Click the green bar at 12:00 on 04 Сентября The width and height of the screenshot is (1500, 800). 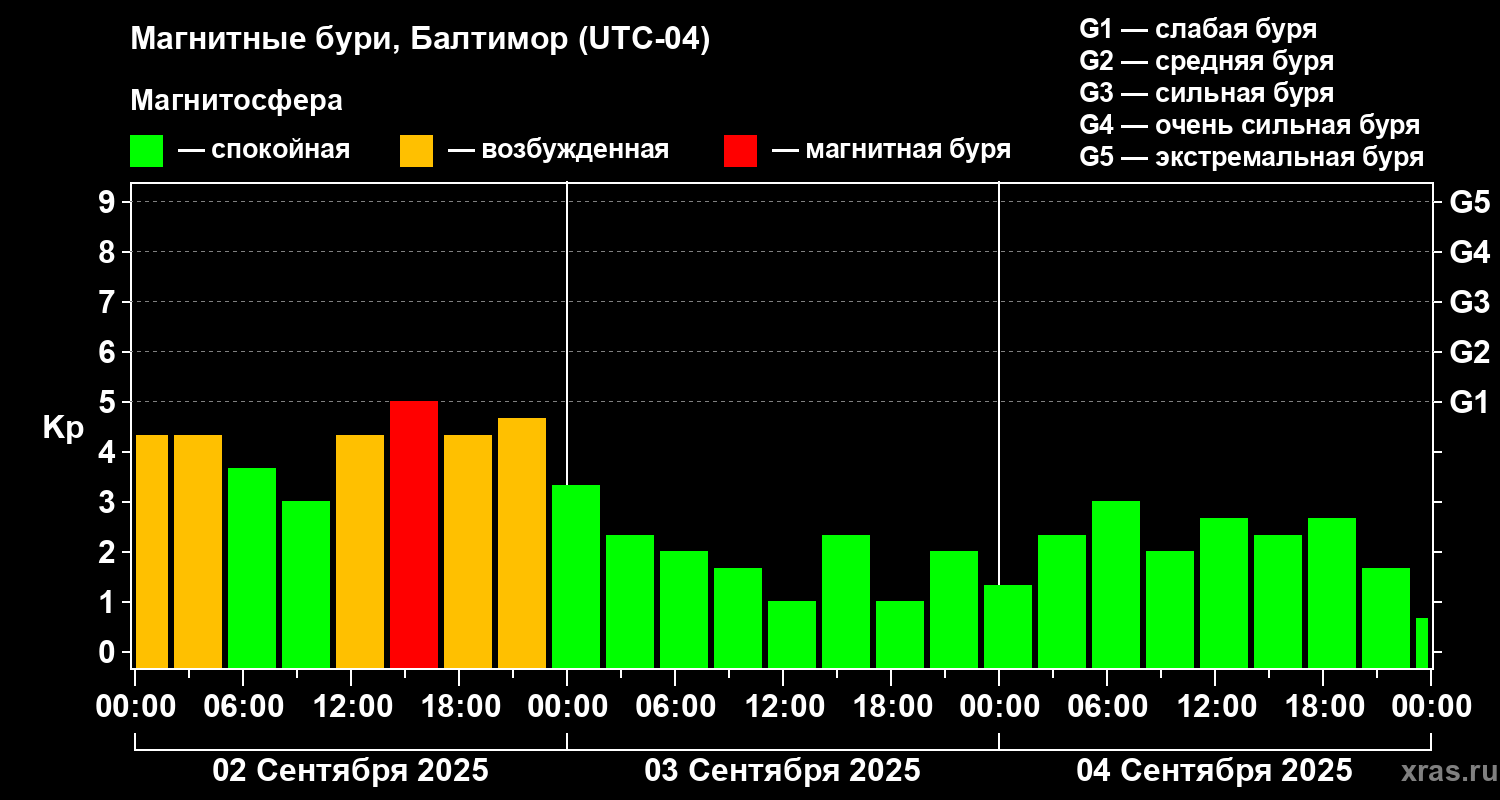pyautogui.click(x=1224, y=593)
